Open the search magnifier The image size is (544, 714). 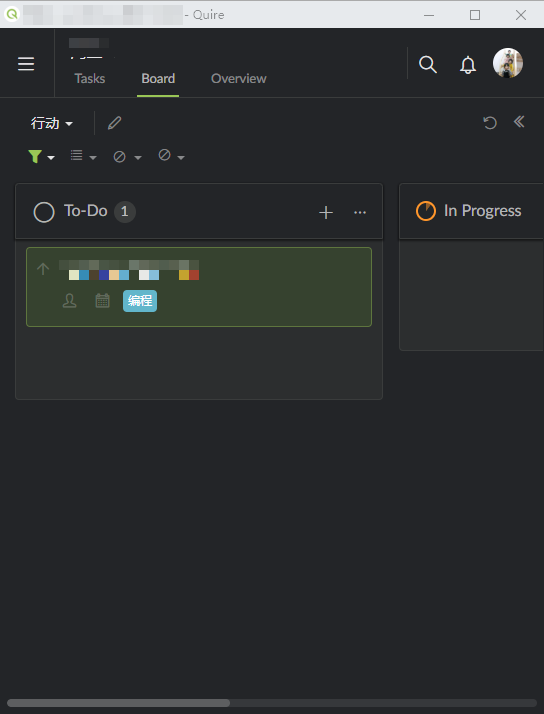(x=428, y=65)
